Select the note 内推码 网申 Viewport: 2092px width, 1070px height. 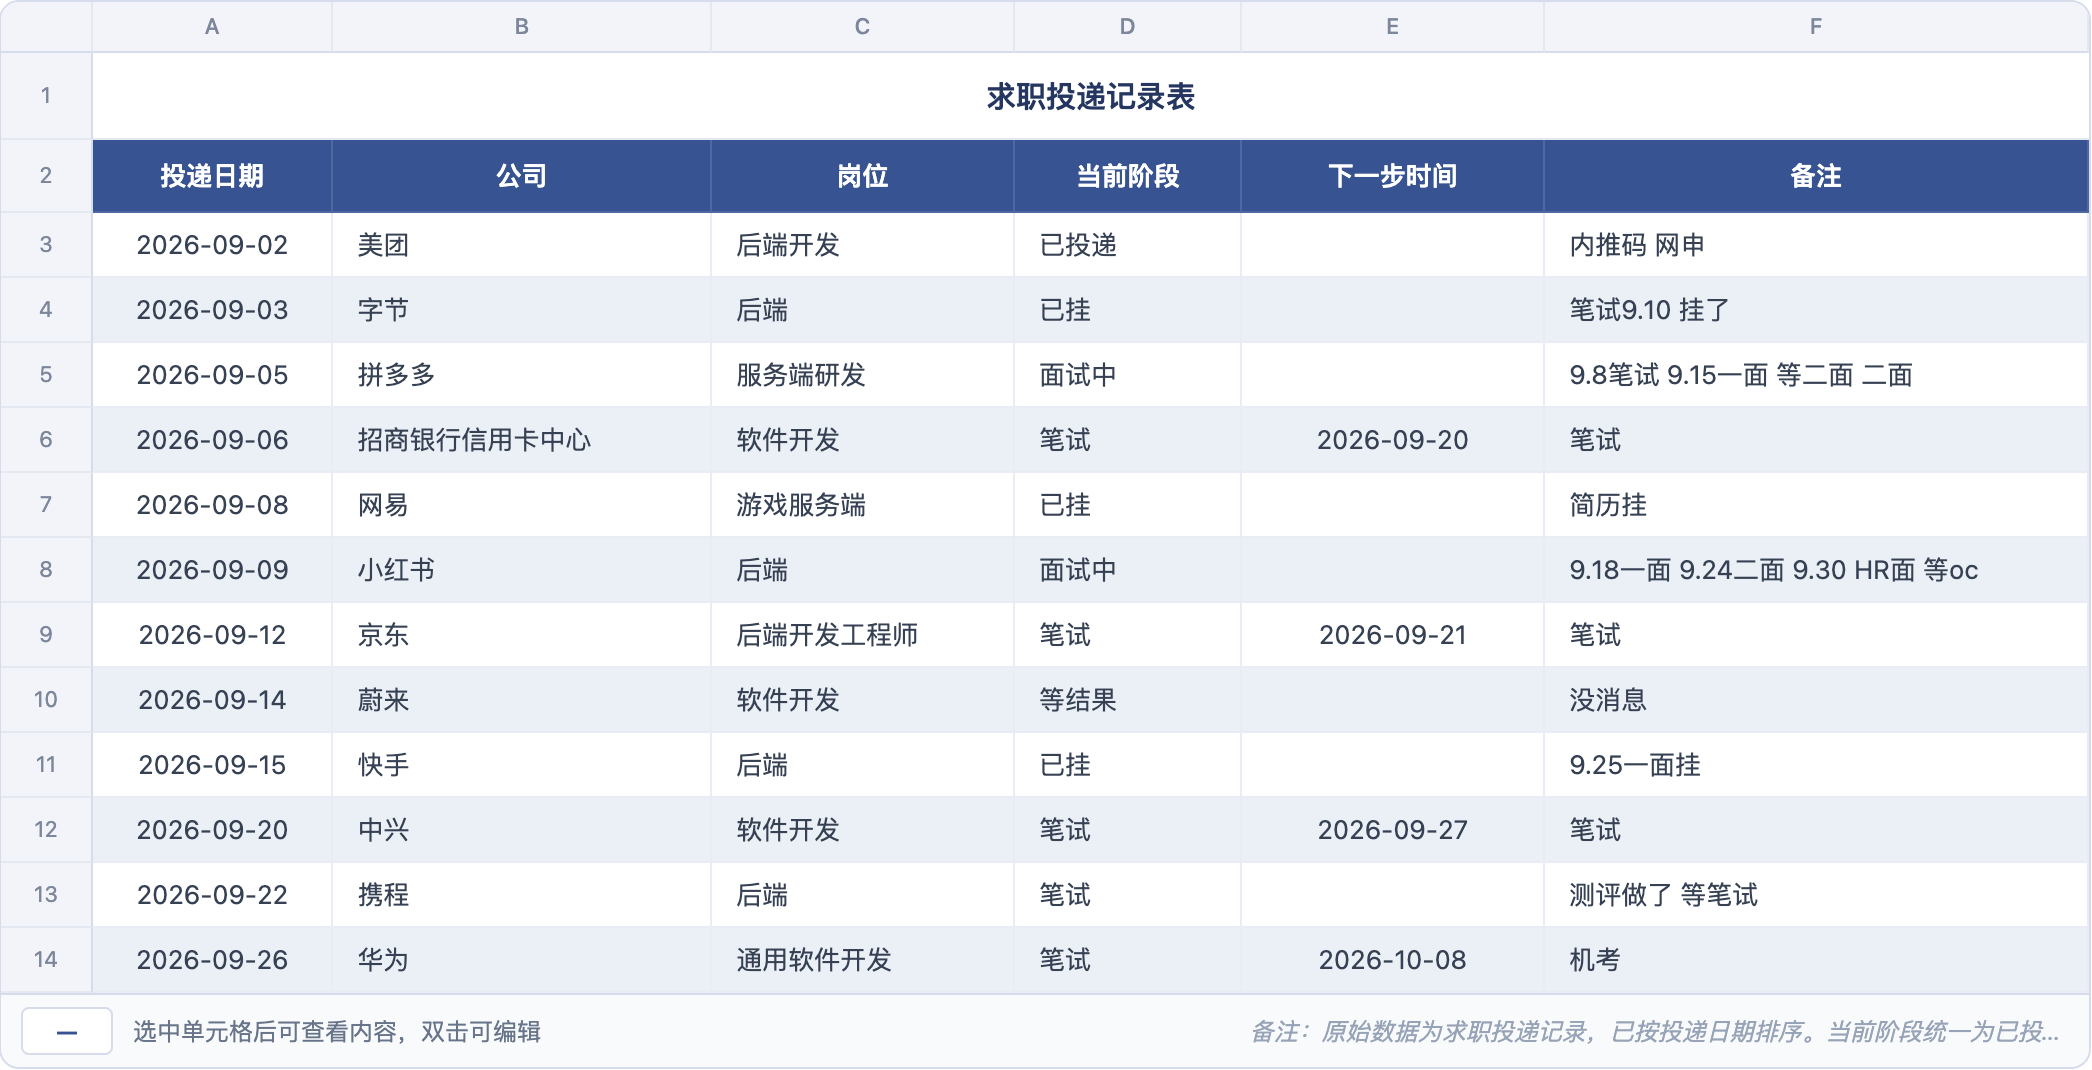click(x=1816, y=245)
